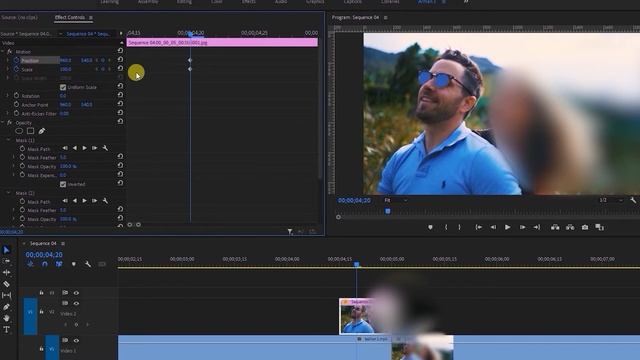Image resolution: width=640 pixels, height=360 pixels.
Task: Step forward one frame in Program Monitor
Action: 522,227
